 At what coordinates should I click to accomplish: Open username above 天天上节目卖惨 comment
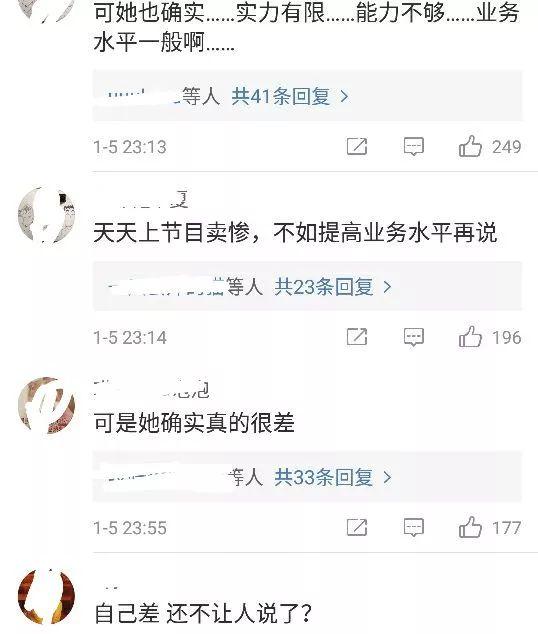coord(141,200)
